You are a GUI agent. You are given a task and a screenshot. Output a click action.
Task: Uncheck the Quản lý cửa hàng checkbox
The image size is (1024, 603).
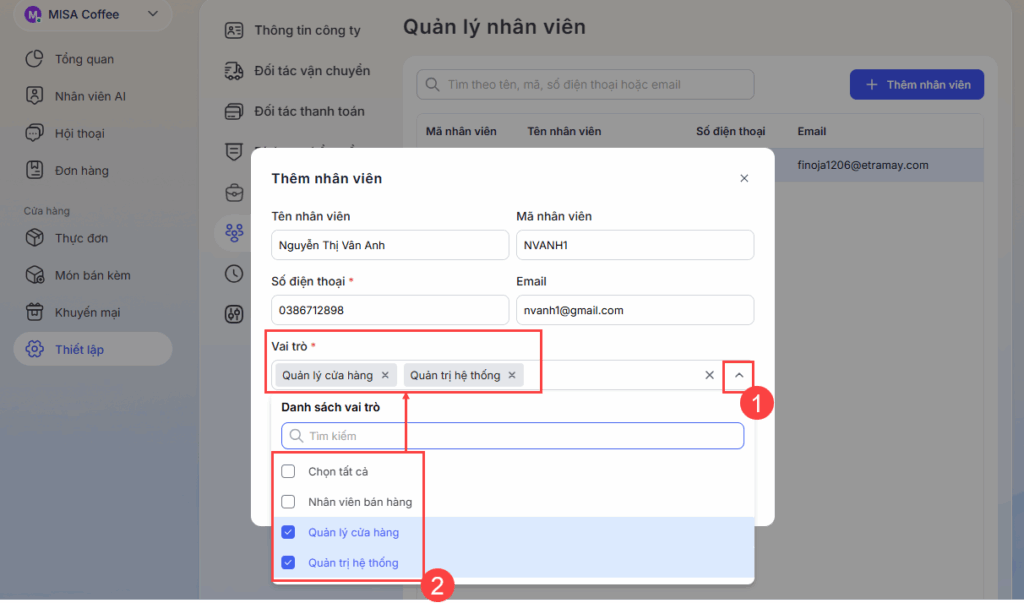point(288,532)
